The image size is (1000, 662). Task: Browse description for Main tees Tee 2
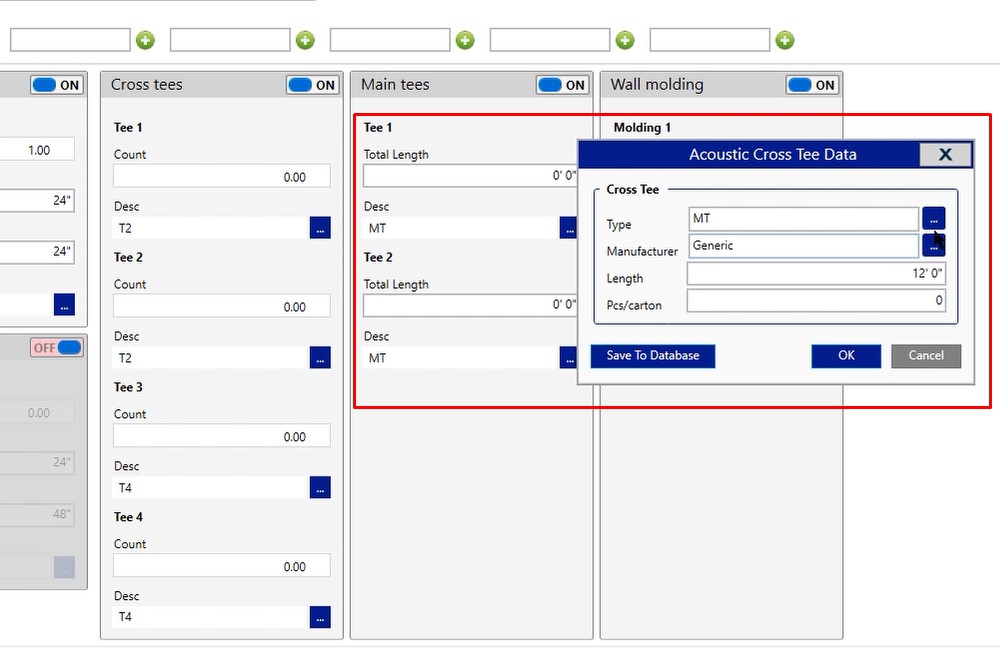568,357
